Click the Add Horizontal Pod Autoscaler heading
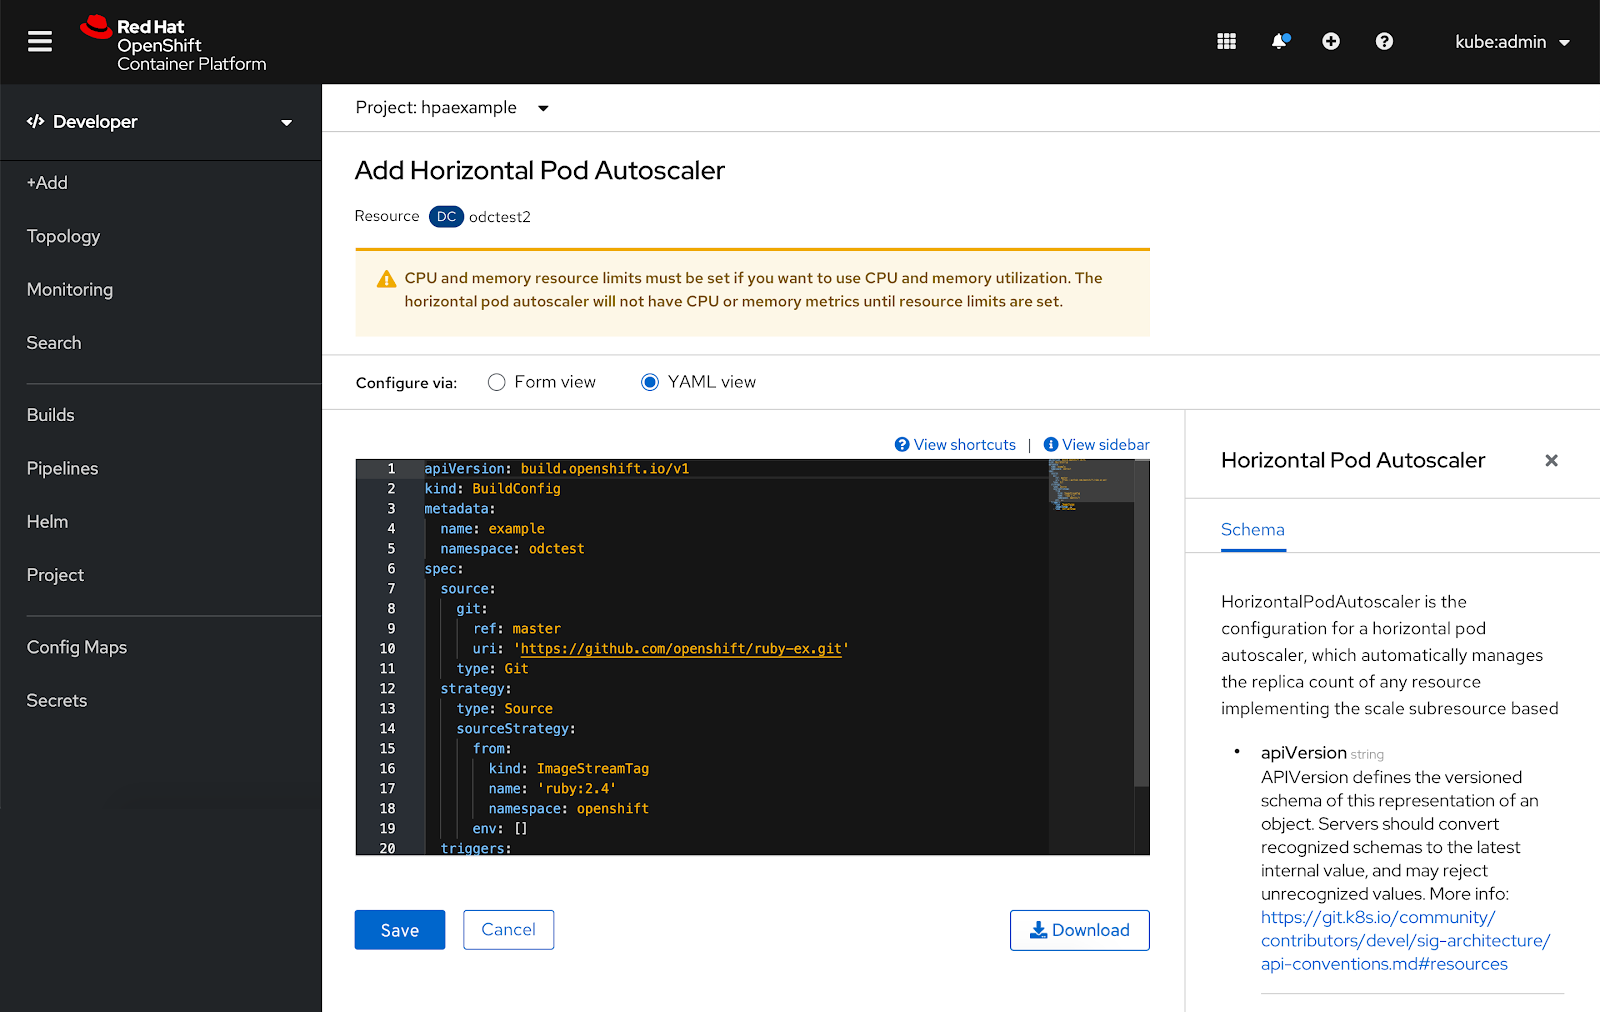 (540, 171)
